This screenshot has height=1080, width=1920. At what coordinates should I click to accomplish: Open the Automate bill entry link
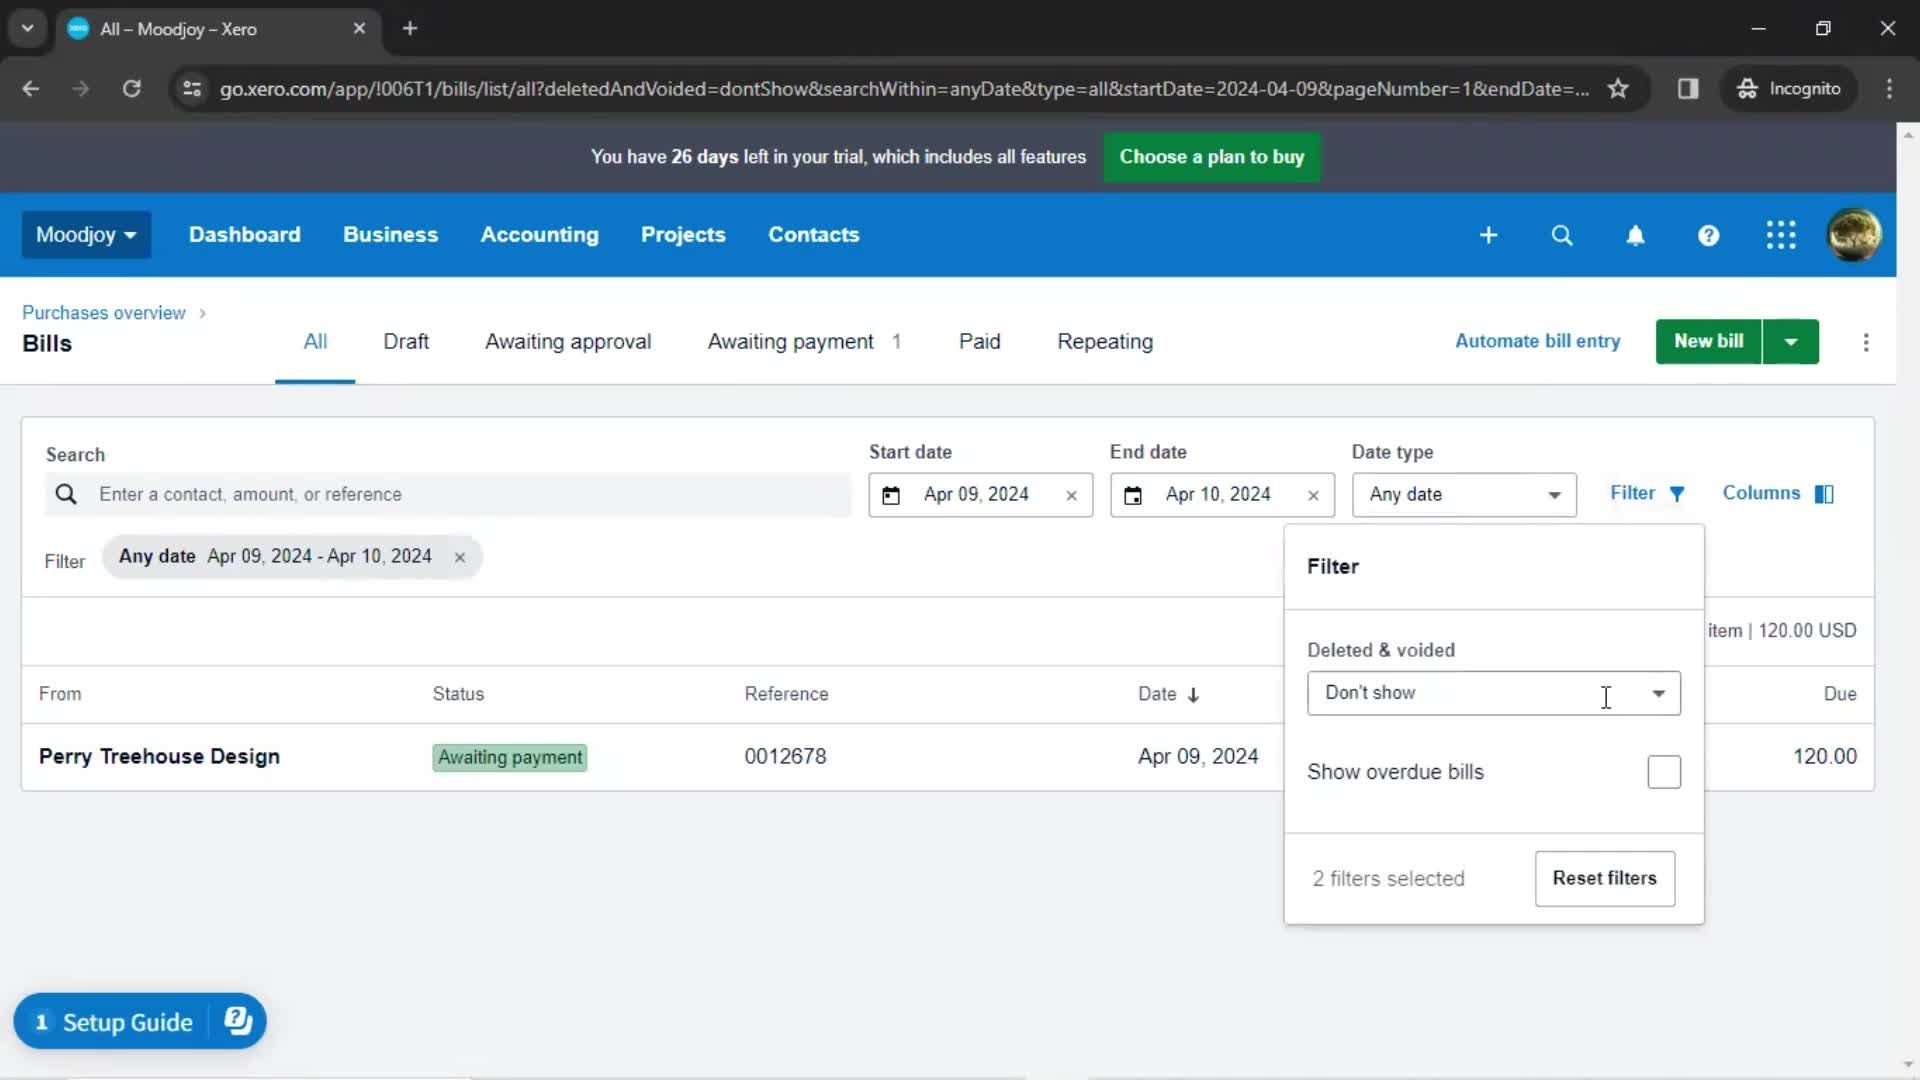point(1537,341)
